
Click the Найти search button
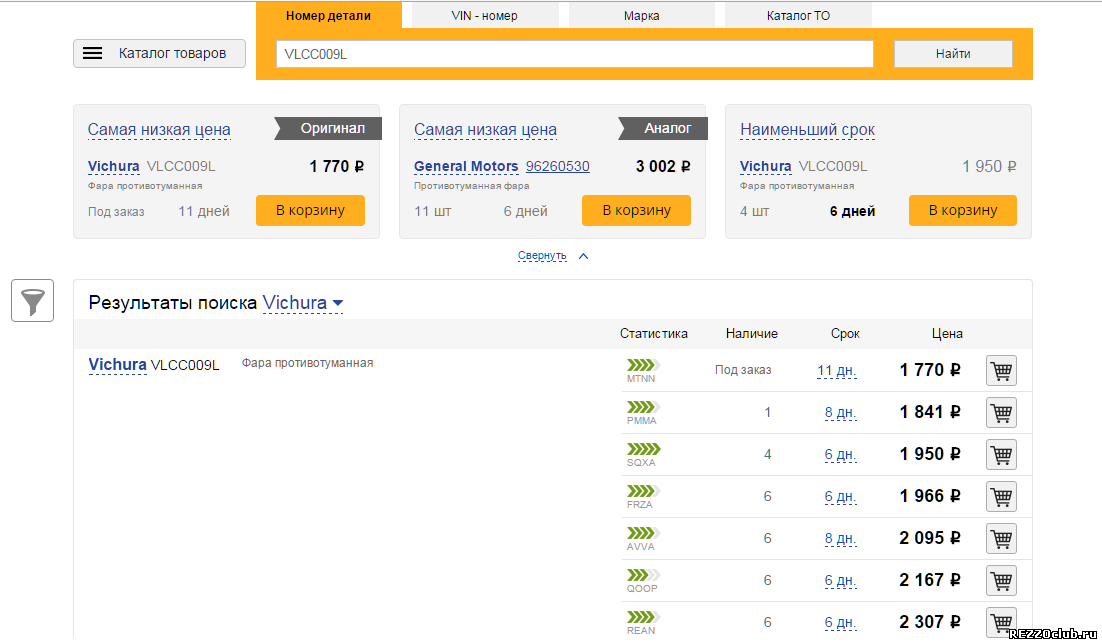point(953,54)
